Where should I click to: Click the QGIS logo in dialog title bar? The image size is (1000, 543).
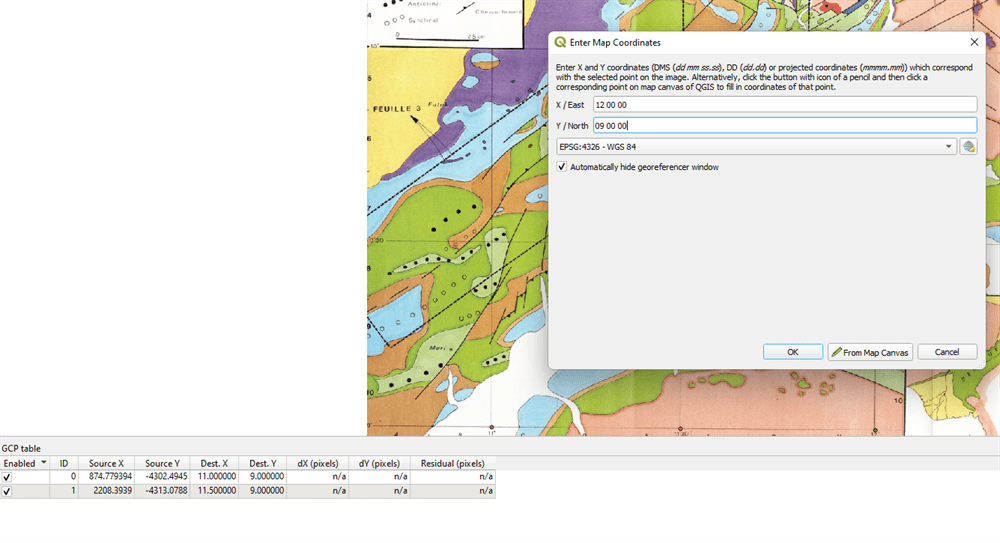560,43
